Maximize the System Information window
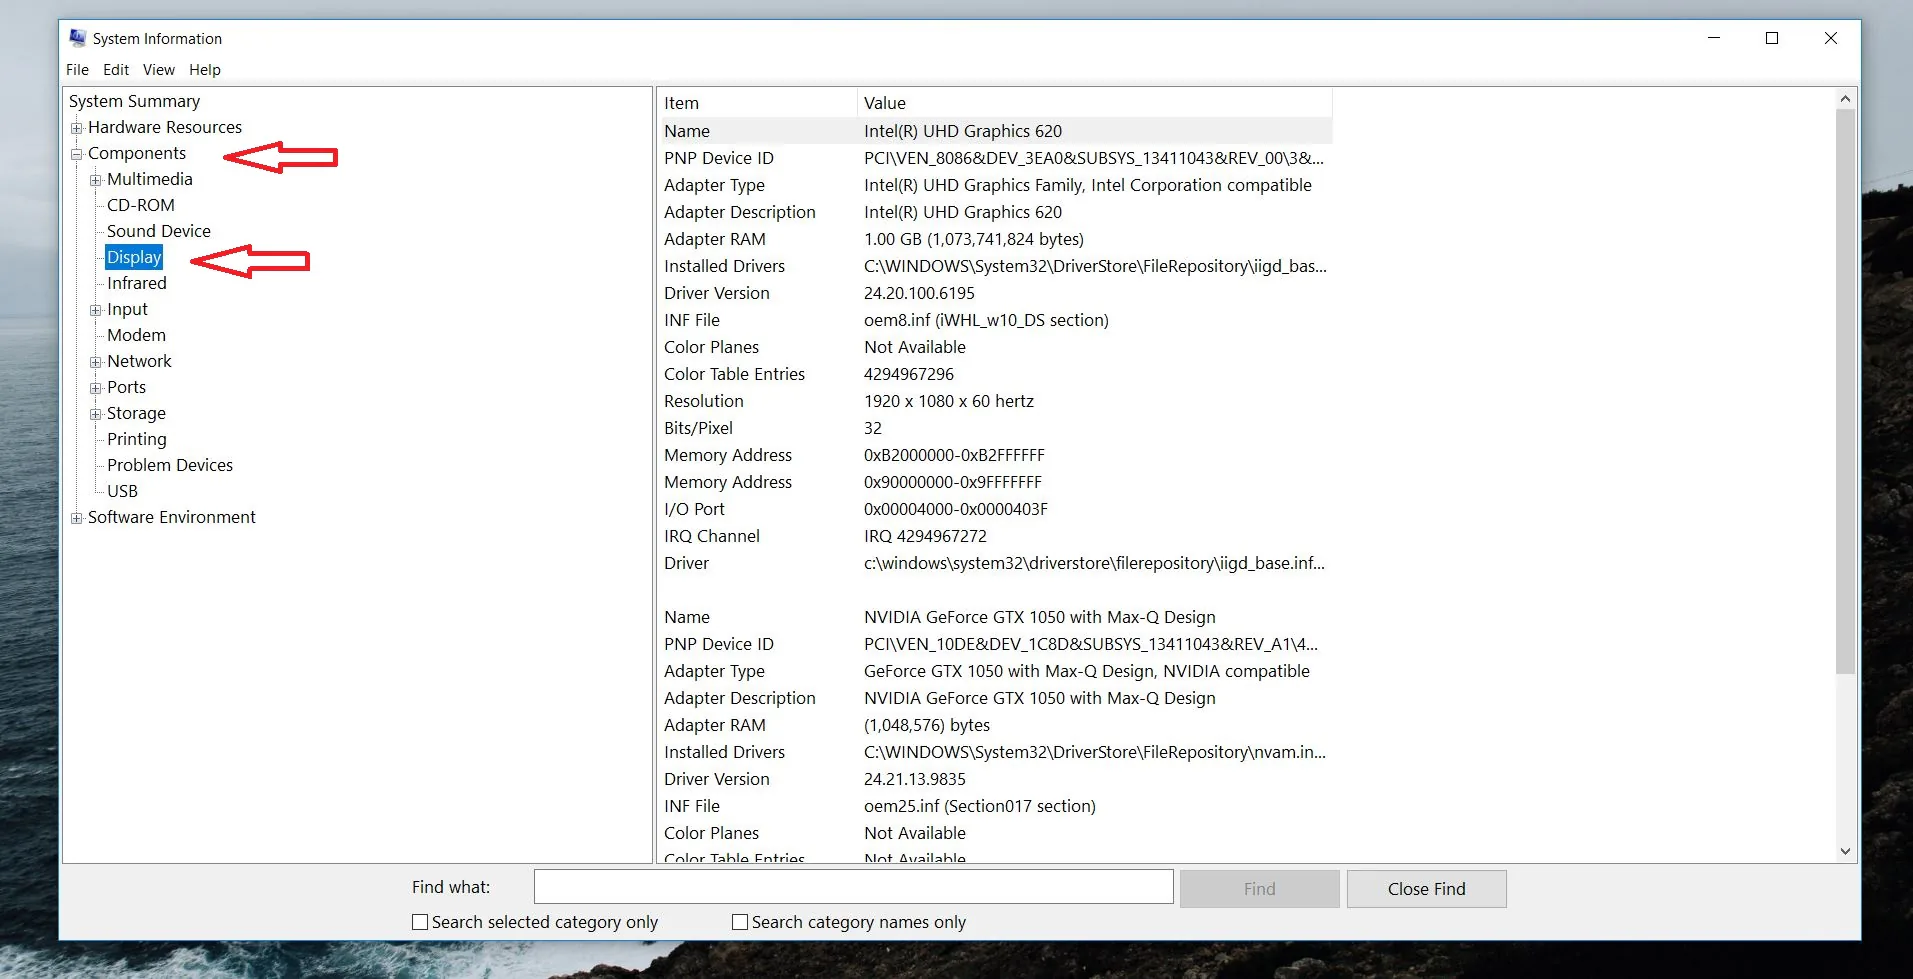This screenshot has width=1913, height=979. pos(1772,38)
